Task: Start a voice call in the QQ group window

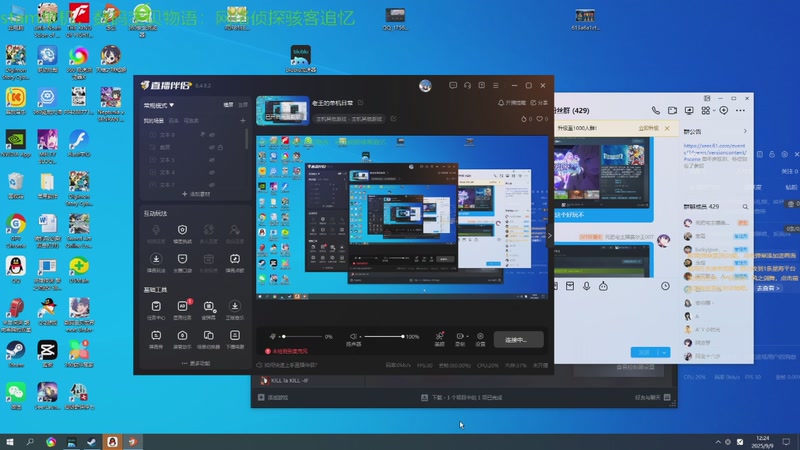Action: [x=656, y=110]
